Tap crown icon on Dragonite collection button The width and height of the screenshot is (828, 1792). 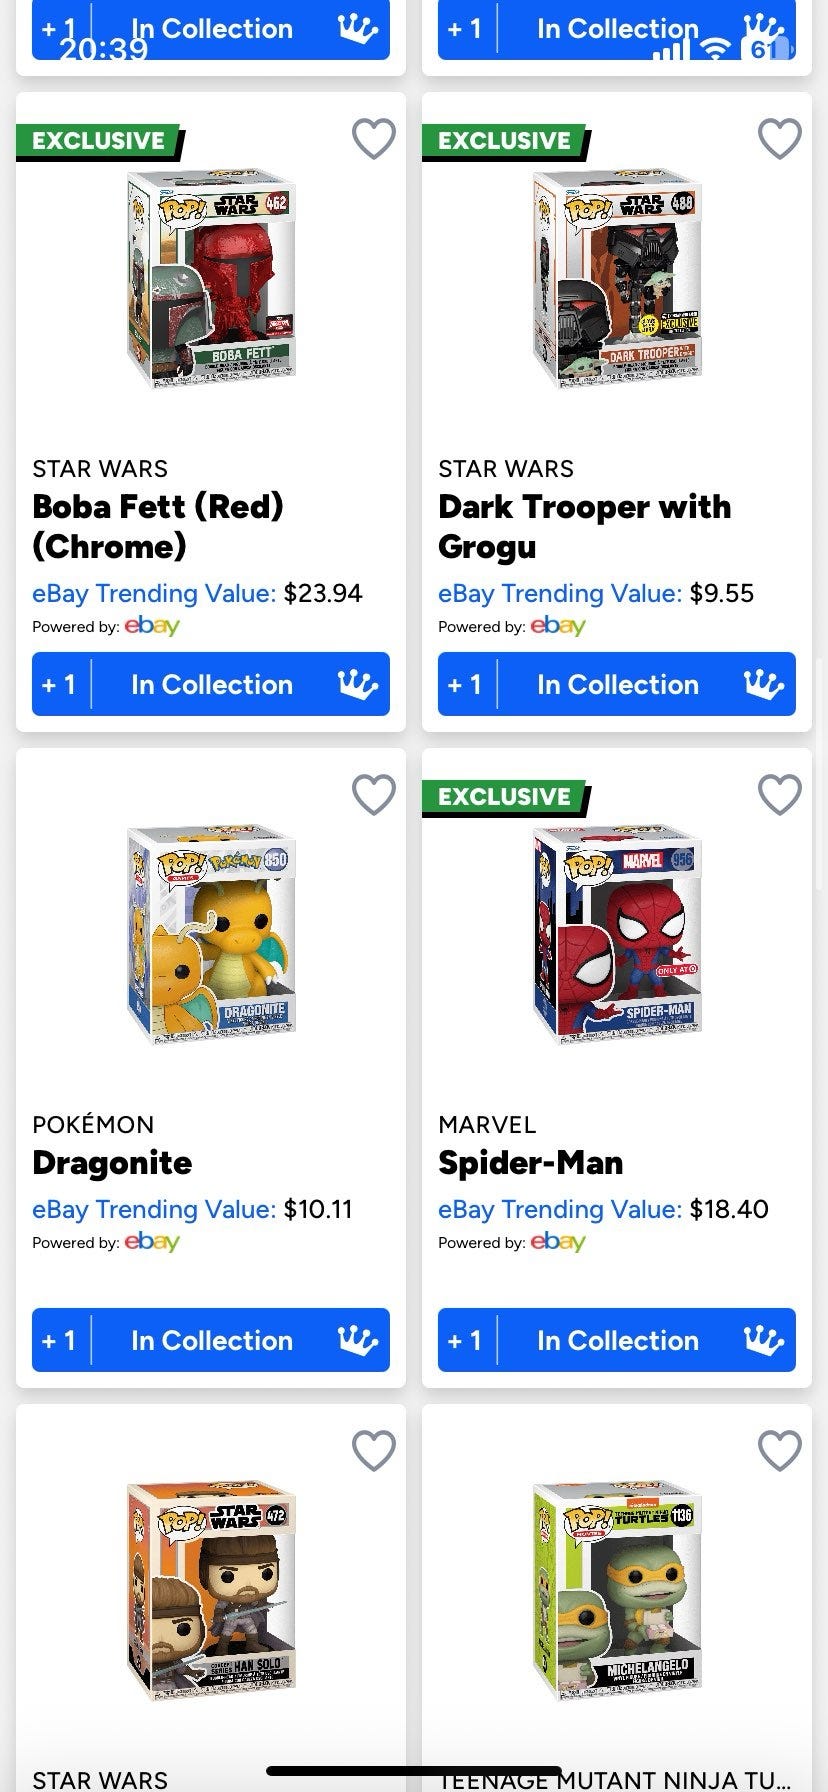click(358, 1340)
